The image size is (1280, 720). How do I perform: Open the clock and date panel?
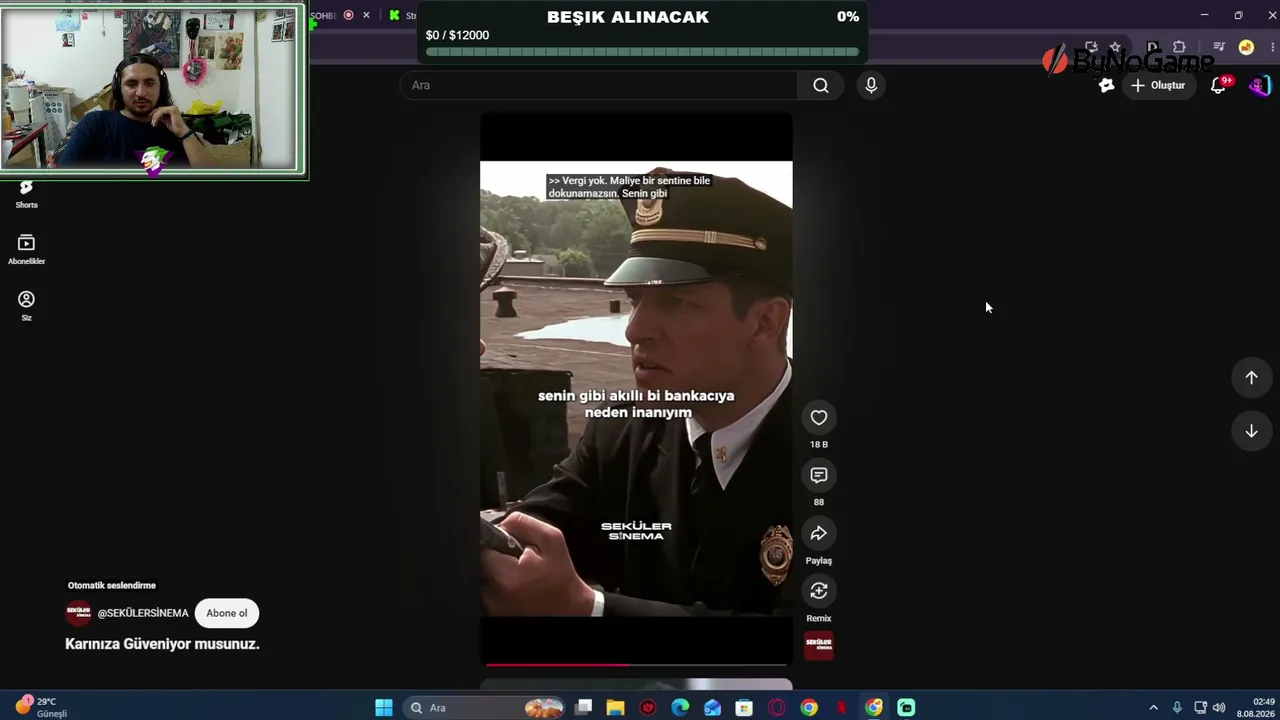[1256, 708]
